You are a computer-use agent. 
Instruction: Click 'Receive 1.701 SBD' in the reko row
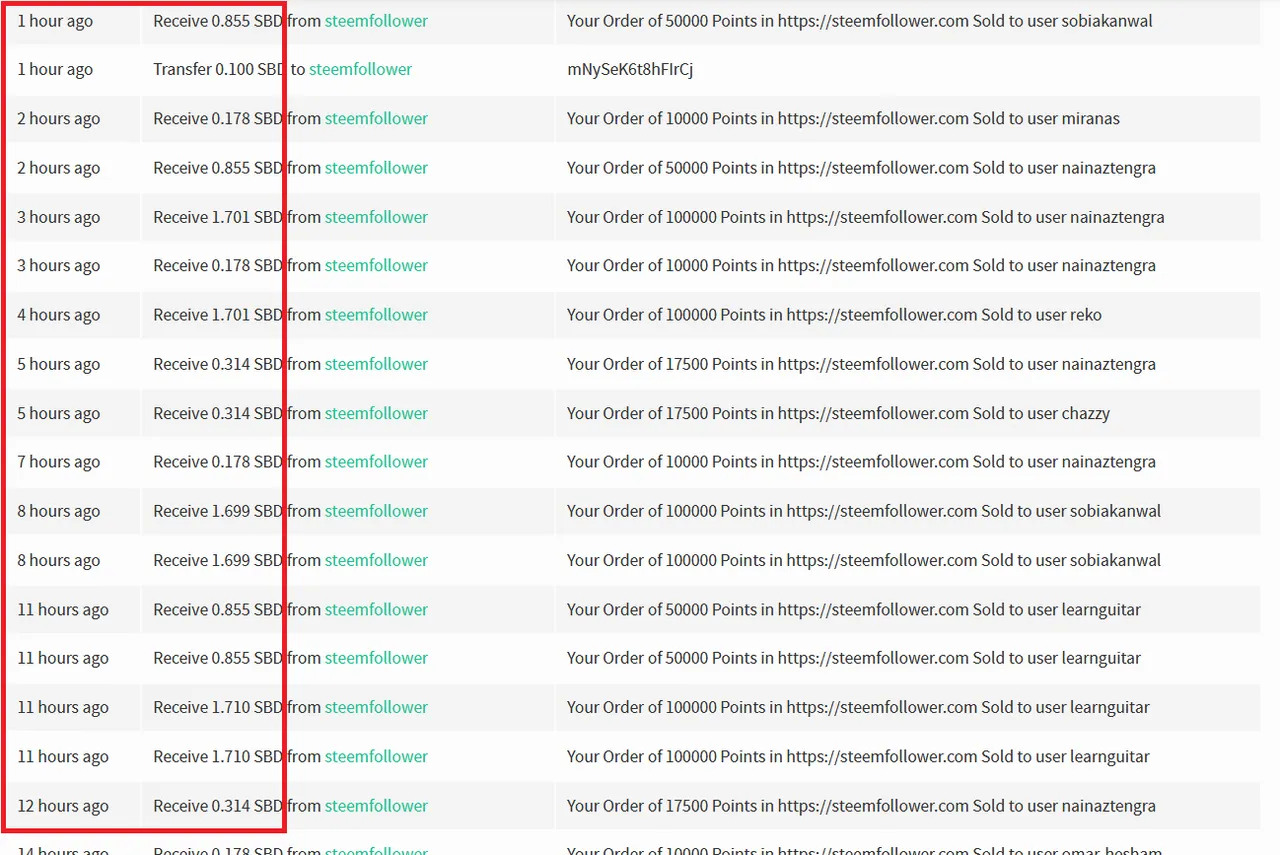pyautogui.click(x=218, y=314)
